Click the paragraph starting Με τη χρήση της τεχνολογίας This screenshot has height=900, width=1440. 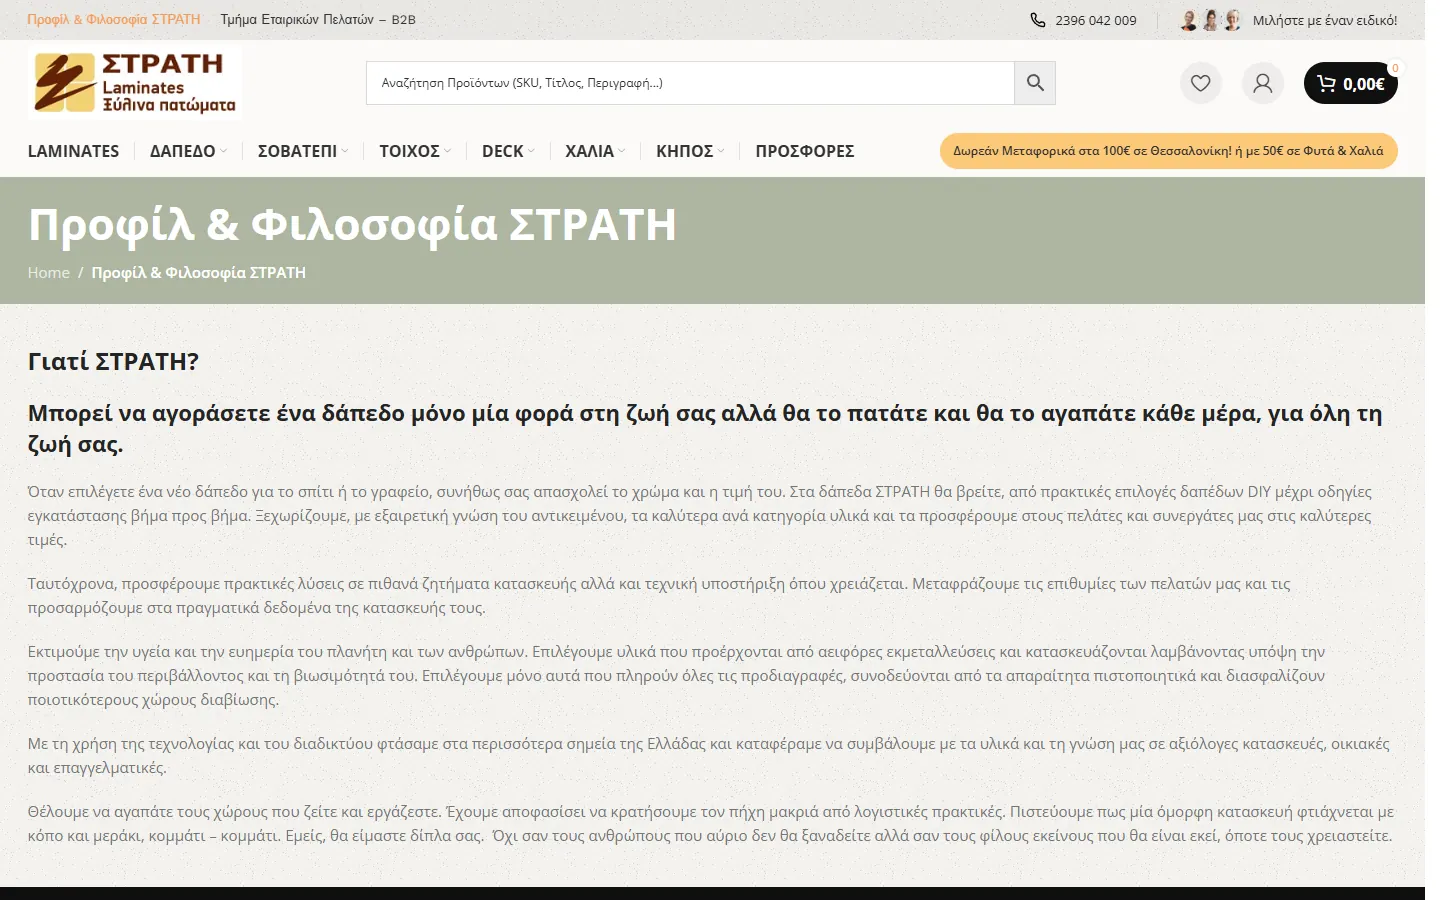[709, 756]
